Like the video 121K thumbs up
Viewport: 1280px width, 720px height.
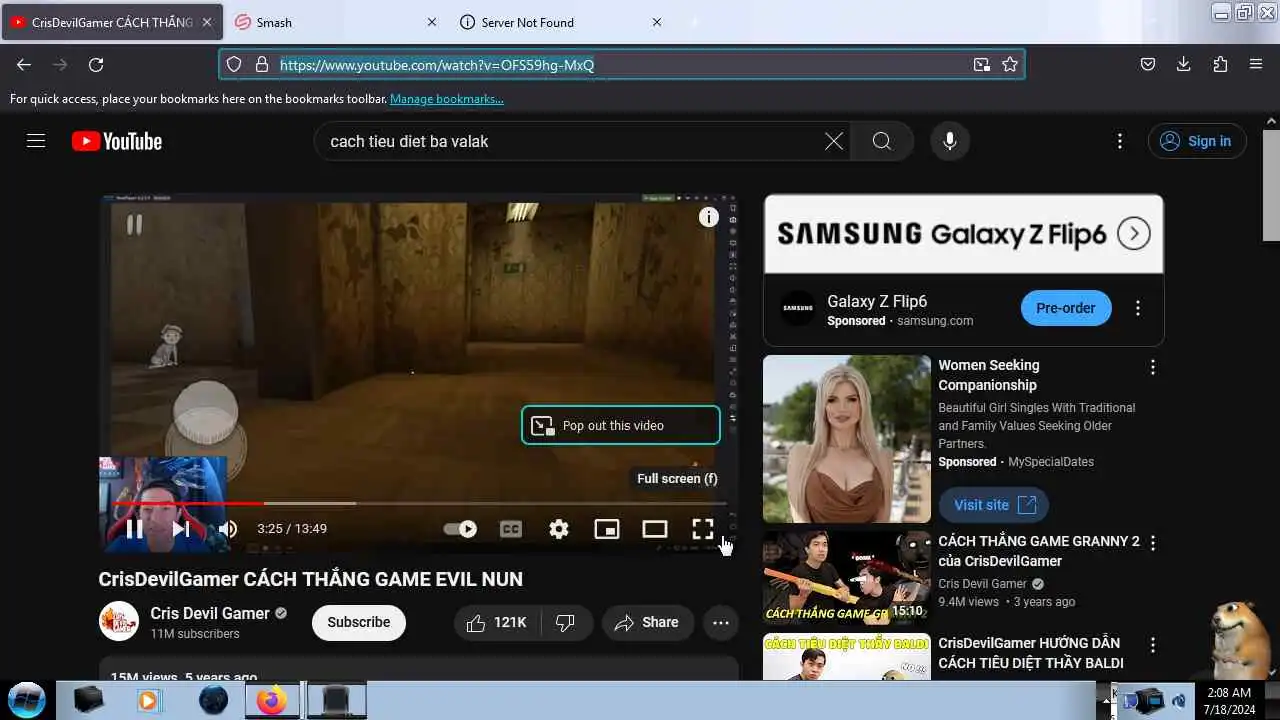point(497,622)
